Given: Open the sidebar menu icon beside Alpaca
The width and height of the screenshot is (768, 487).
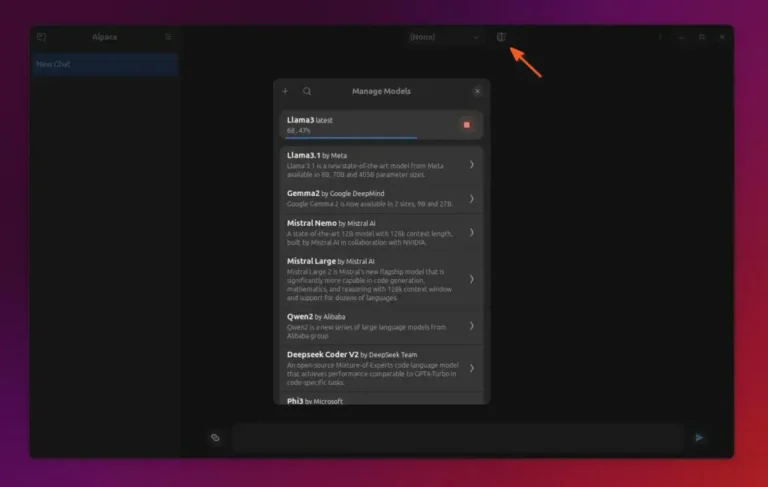Looking at the screenshot, I should click(168, 37).
